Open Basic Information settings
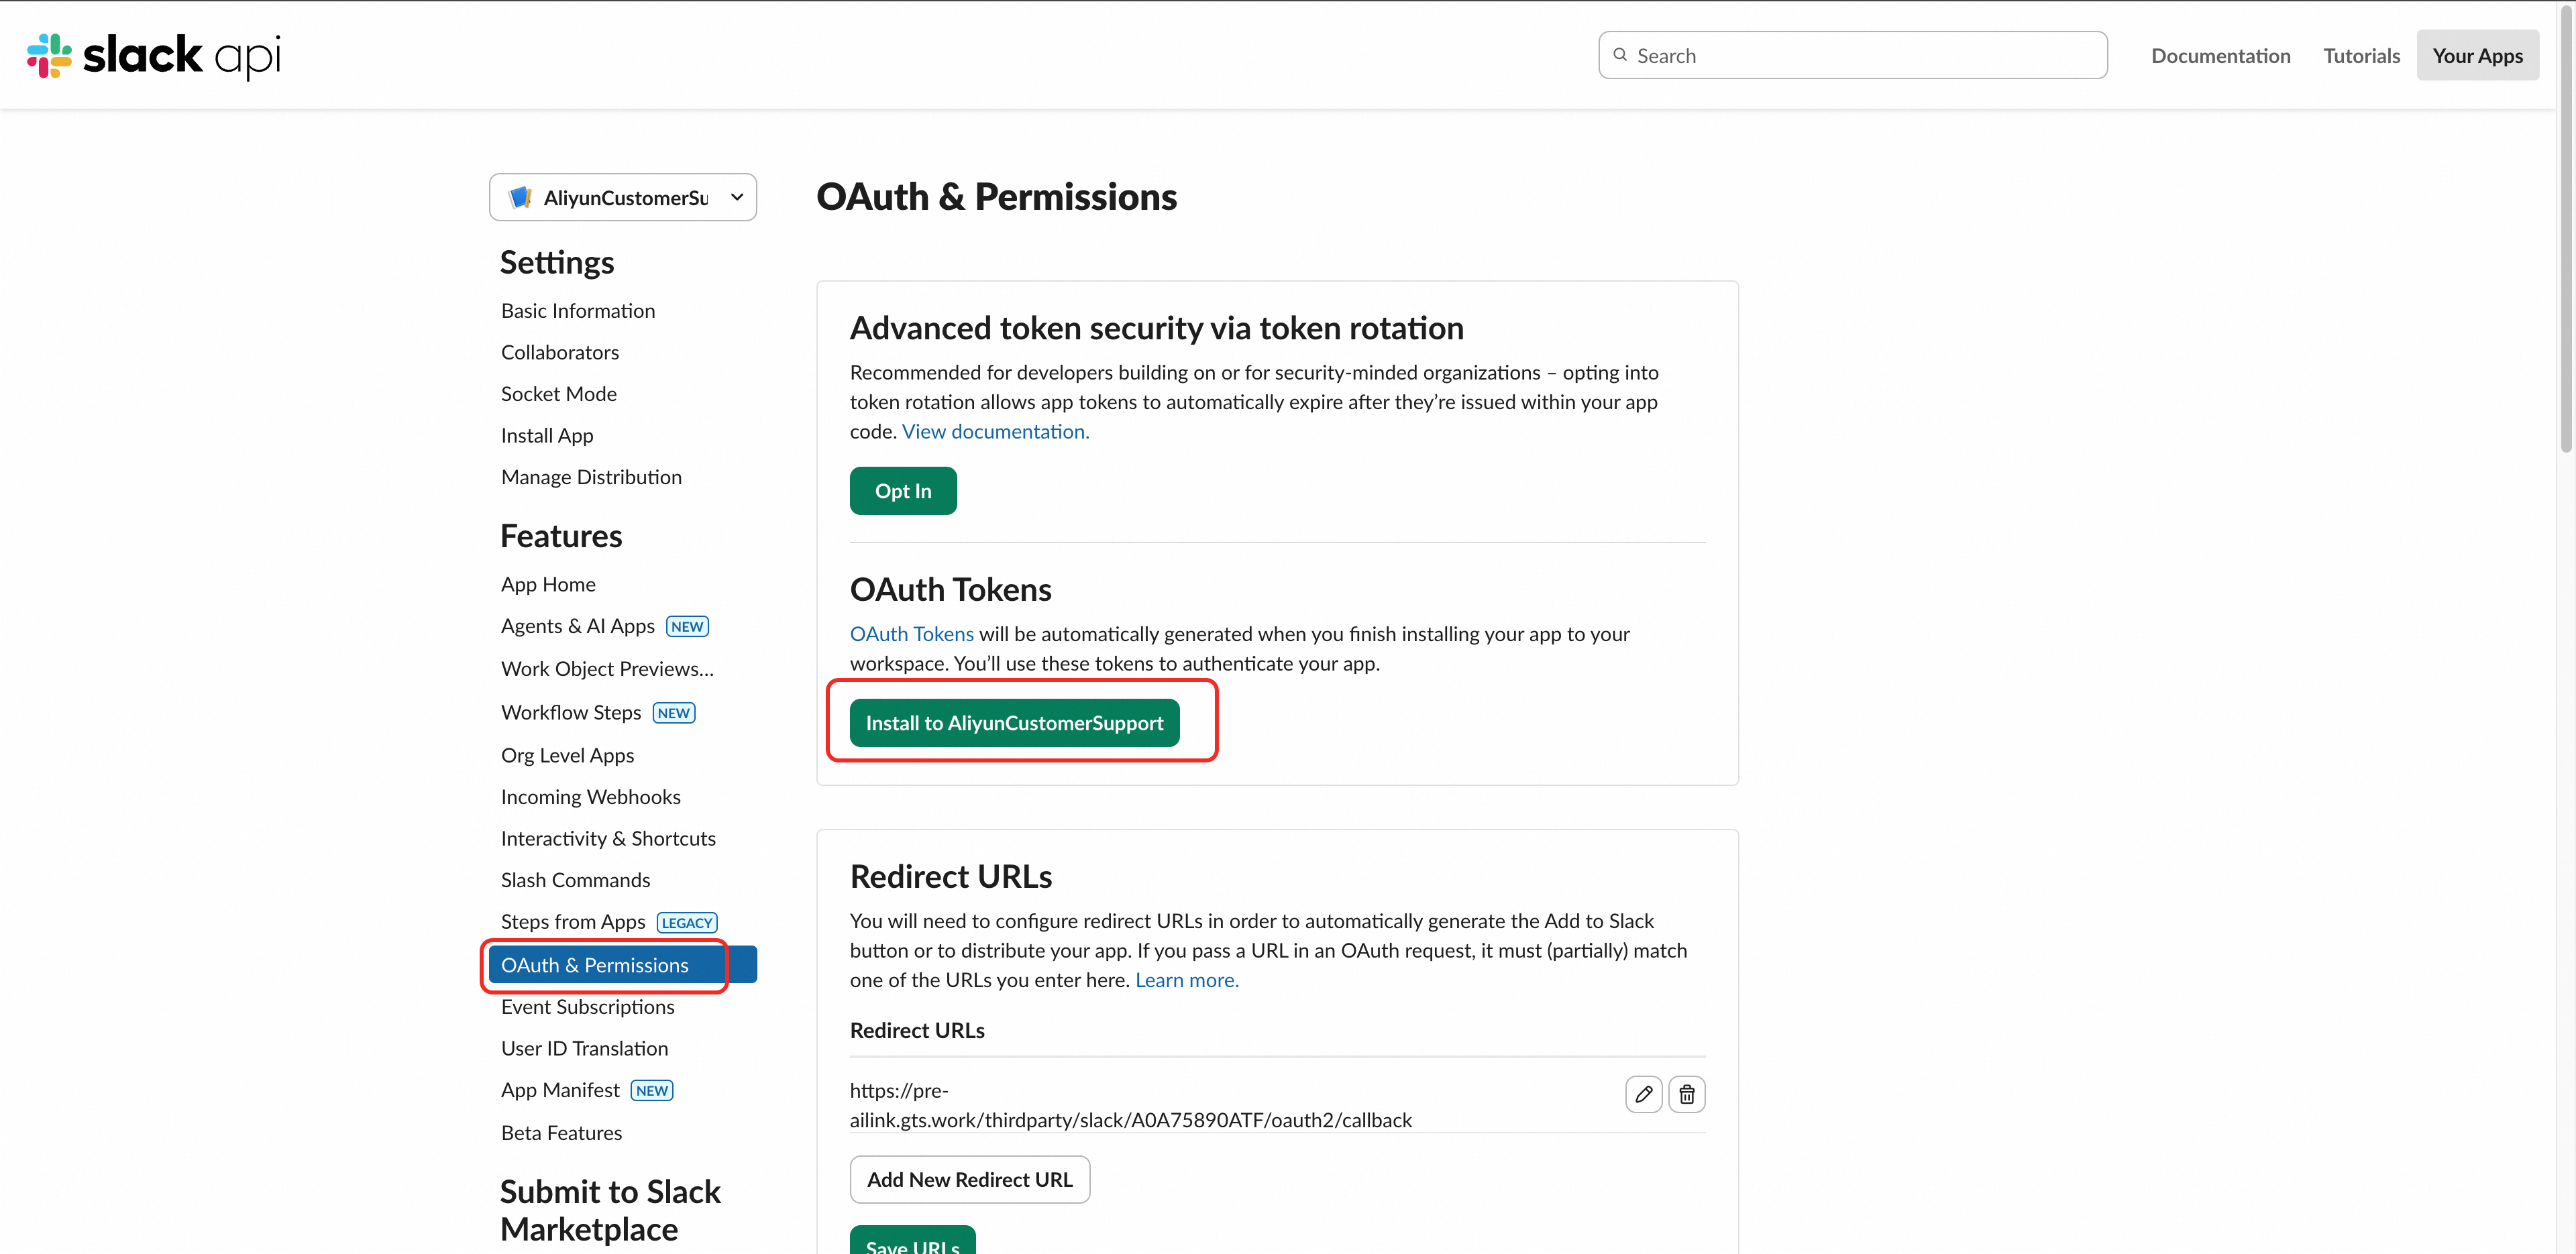Image resolution: width=2576 pixels, height=1254 pixels. click(578, 310)
